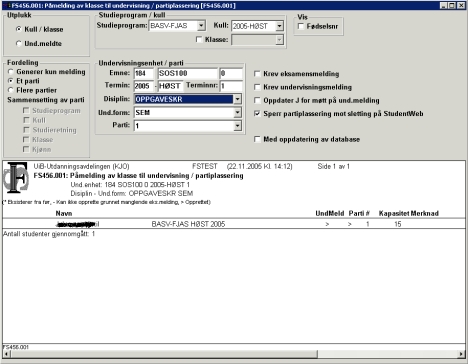Click the application icon in the title bar
Image resolution: width=468 pixels, height=364 pixels.
click(6, 6)
